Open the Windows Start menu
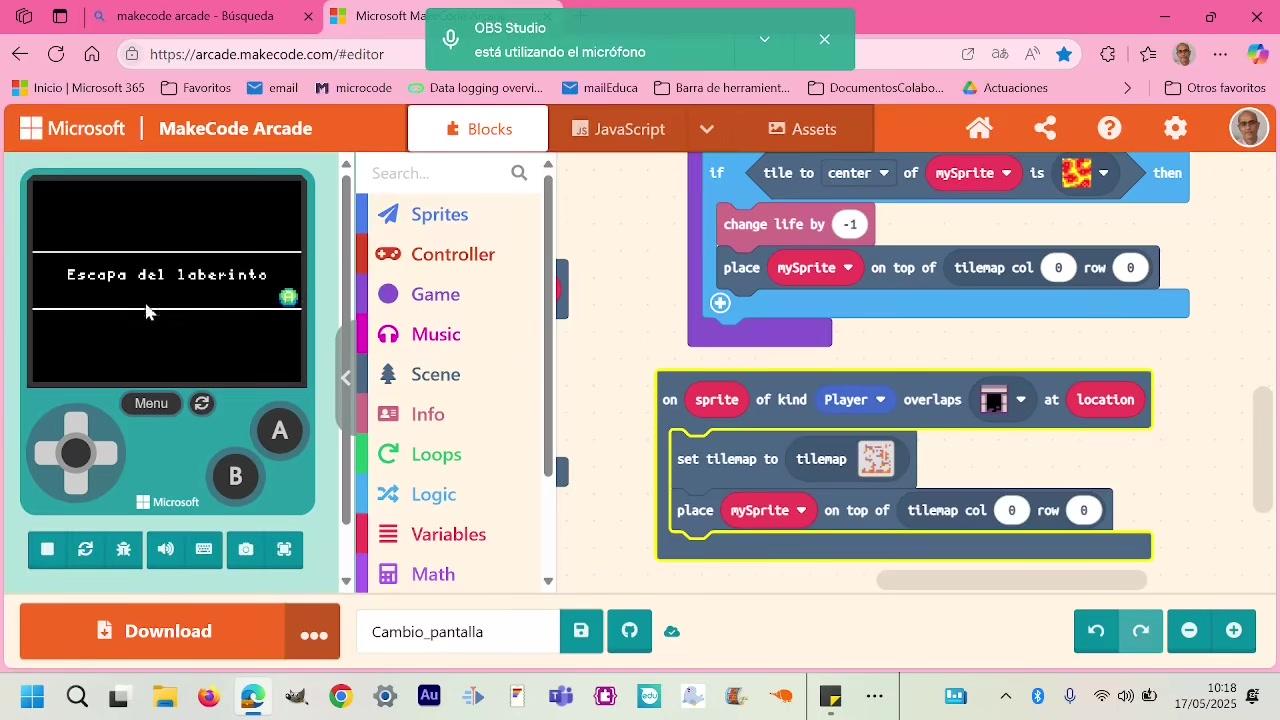 click(32, 696)
